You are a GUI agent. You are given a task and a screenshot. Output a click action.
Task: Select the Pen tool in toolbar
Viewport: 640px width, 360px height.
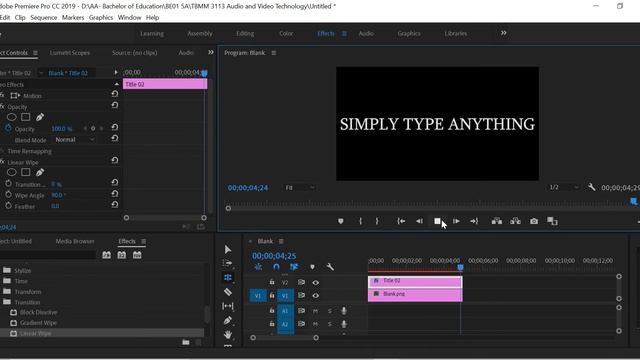(x=228, y=320)
